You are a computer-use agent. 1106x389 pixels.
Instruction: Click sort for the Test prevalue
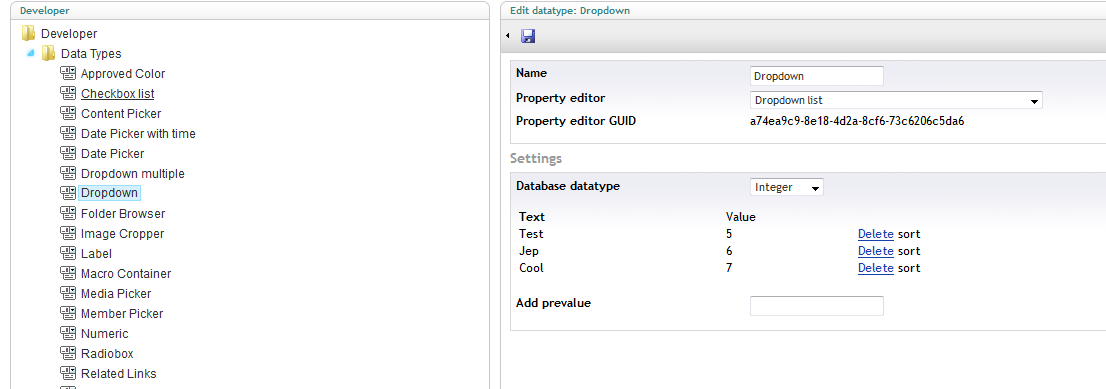click(909, 234)
